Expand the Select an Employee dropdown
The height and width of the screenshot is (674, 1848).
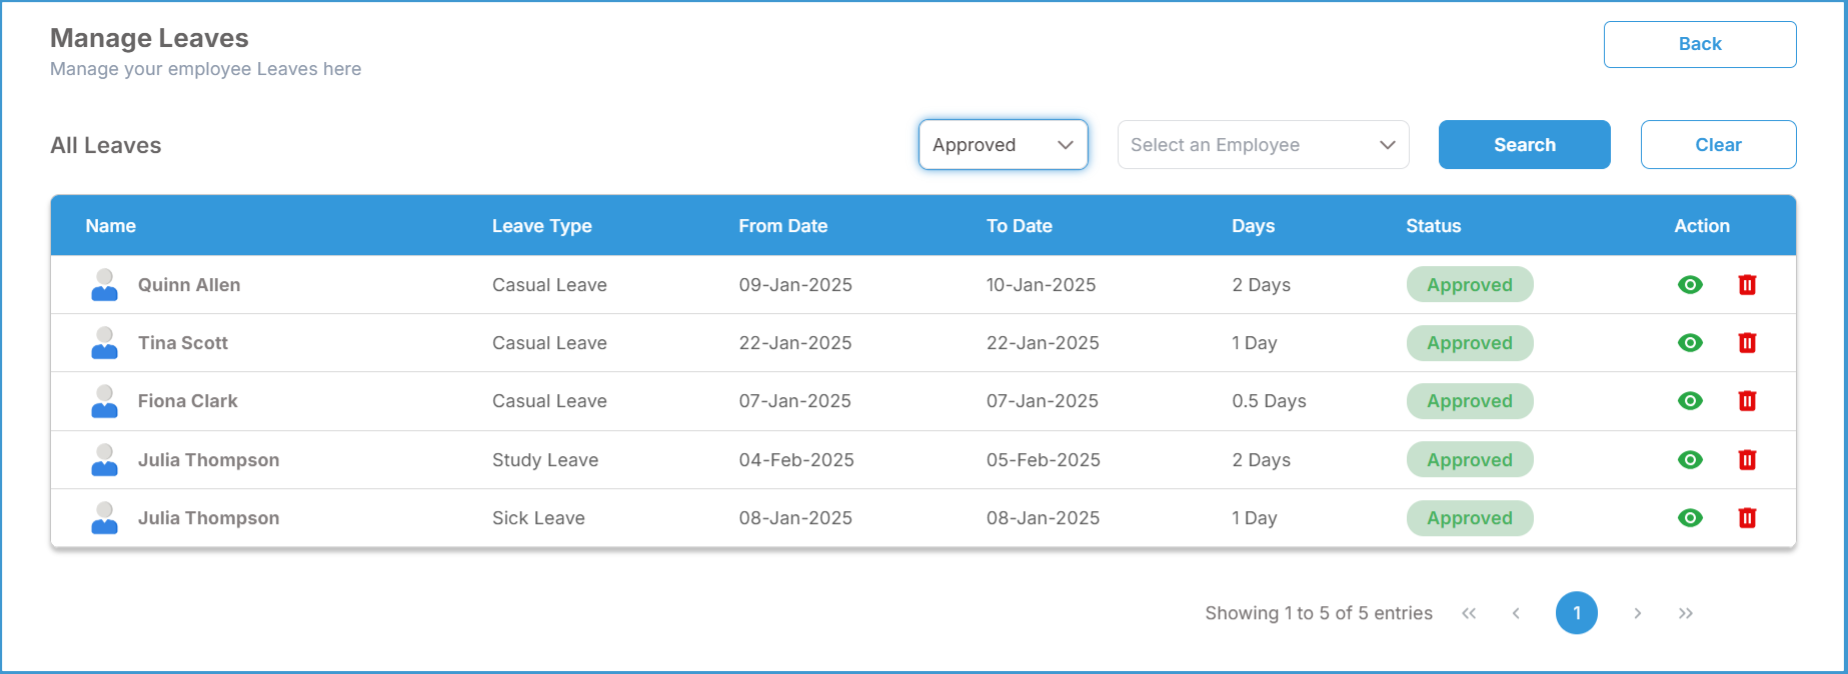tap(1263, 145)
